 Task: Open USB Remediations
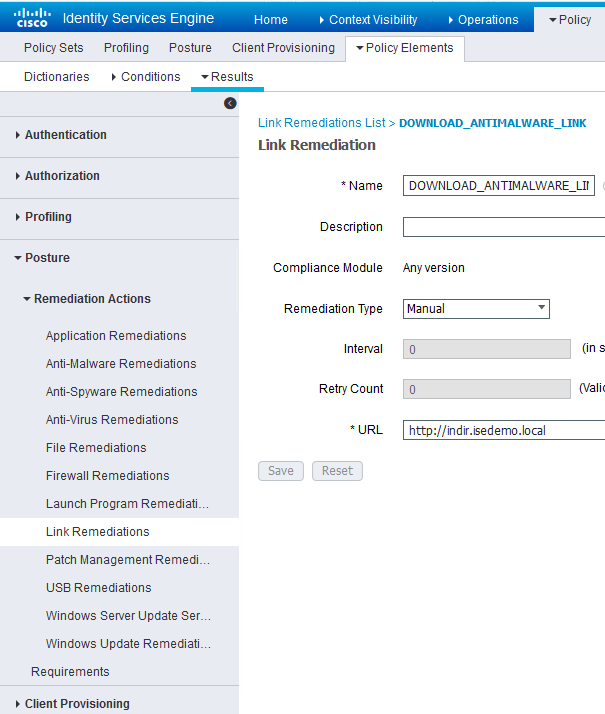[99, 588]
